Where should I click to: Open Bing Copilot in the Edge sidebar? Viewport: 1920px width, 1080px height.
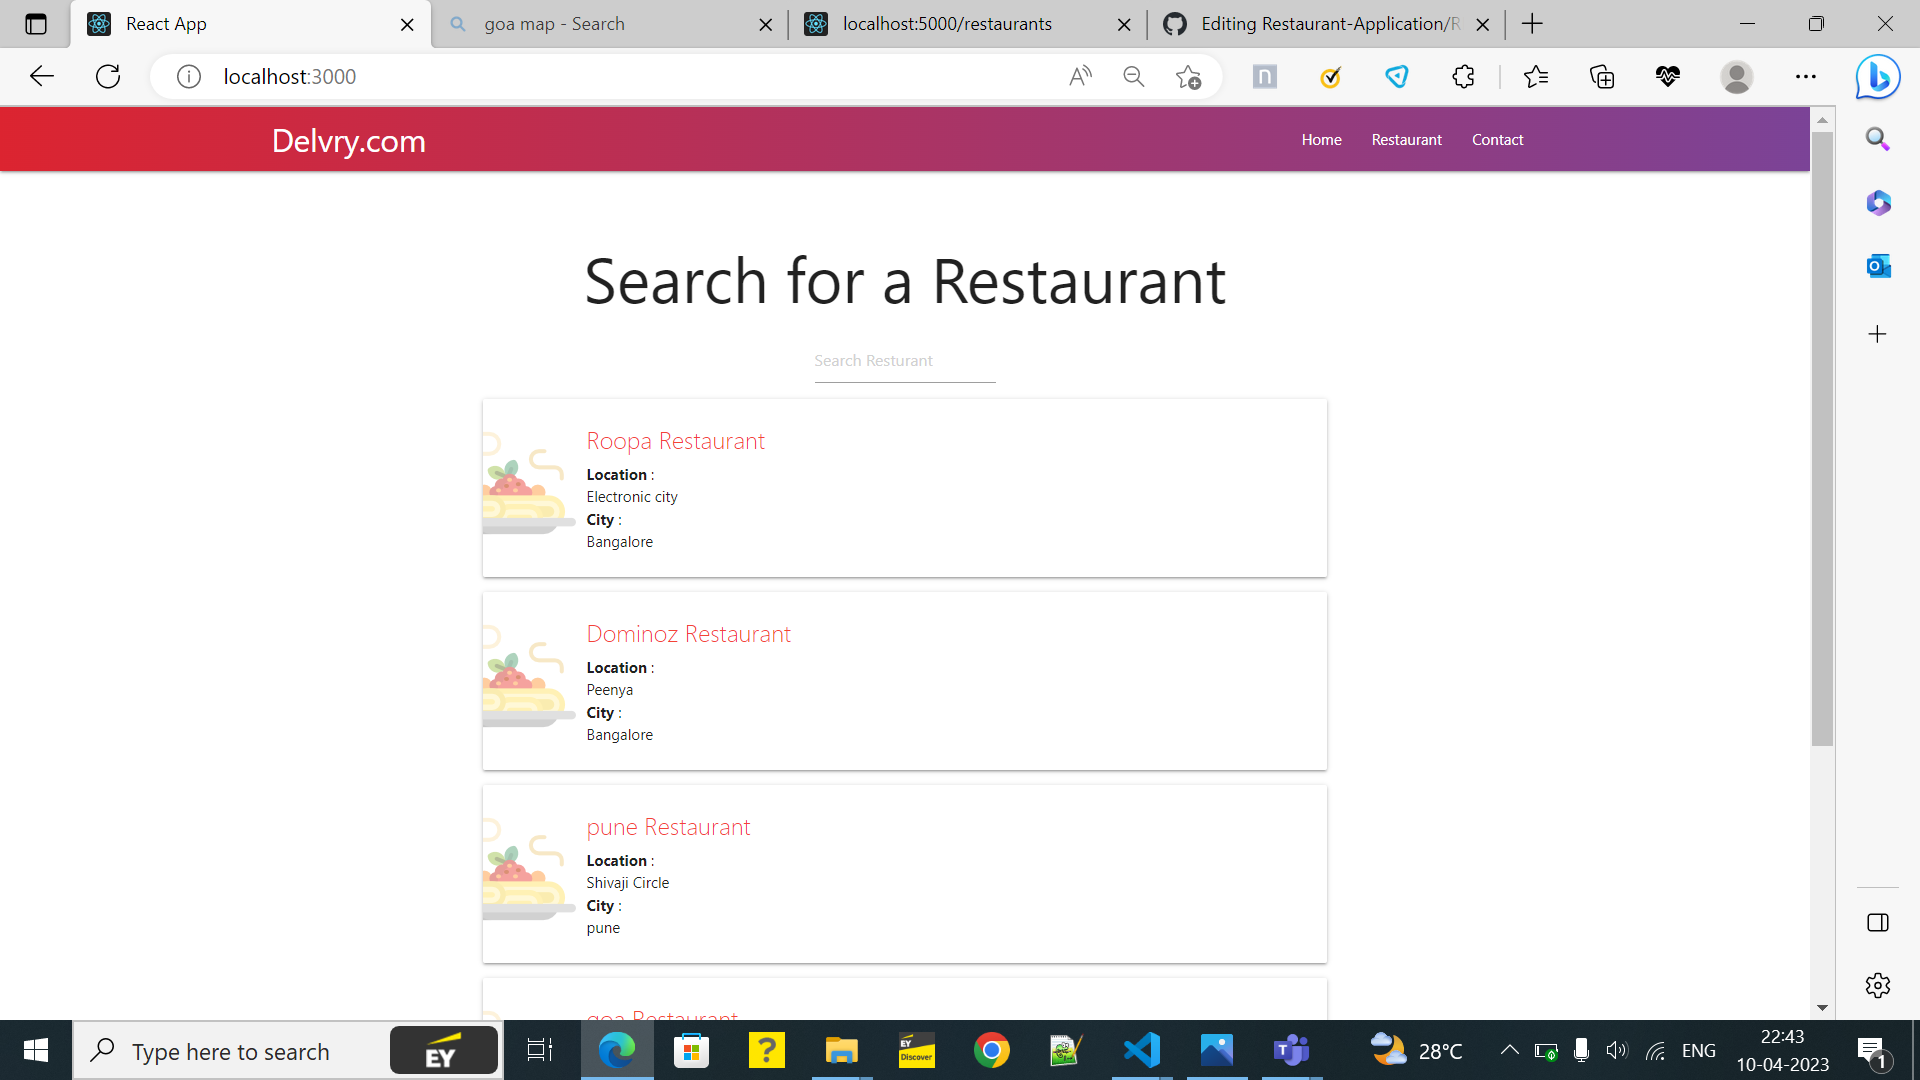tap(1877, 76)
